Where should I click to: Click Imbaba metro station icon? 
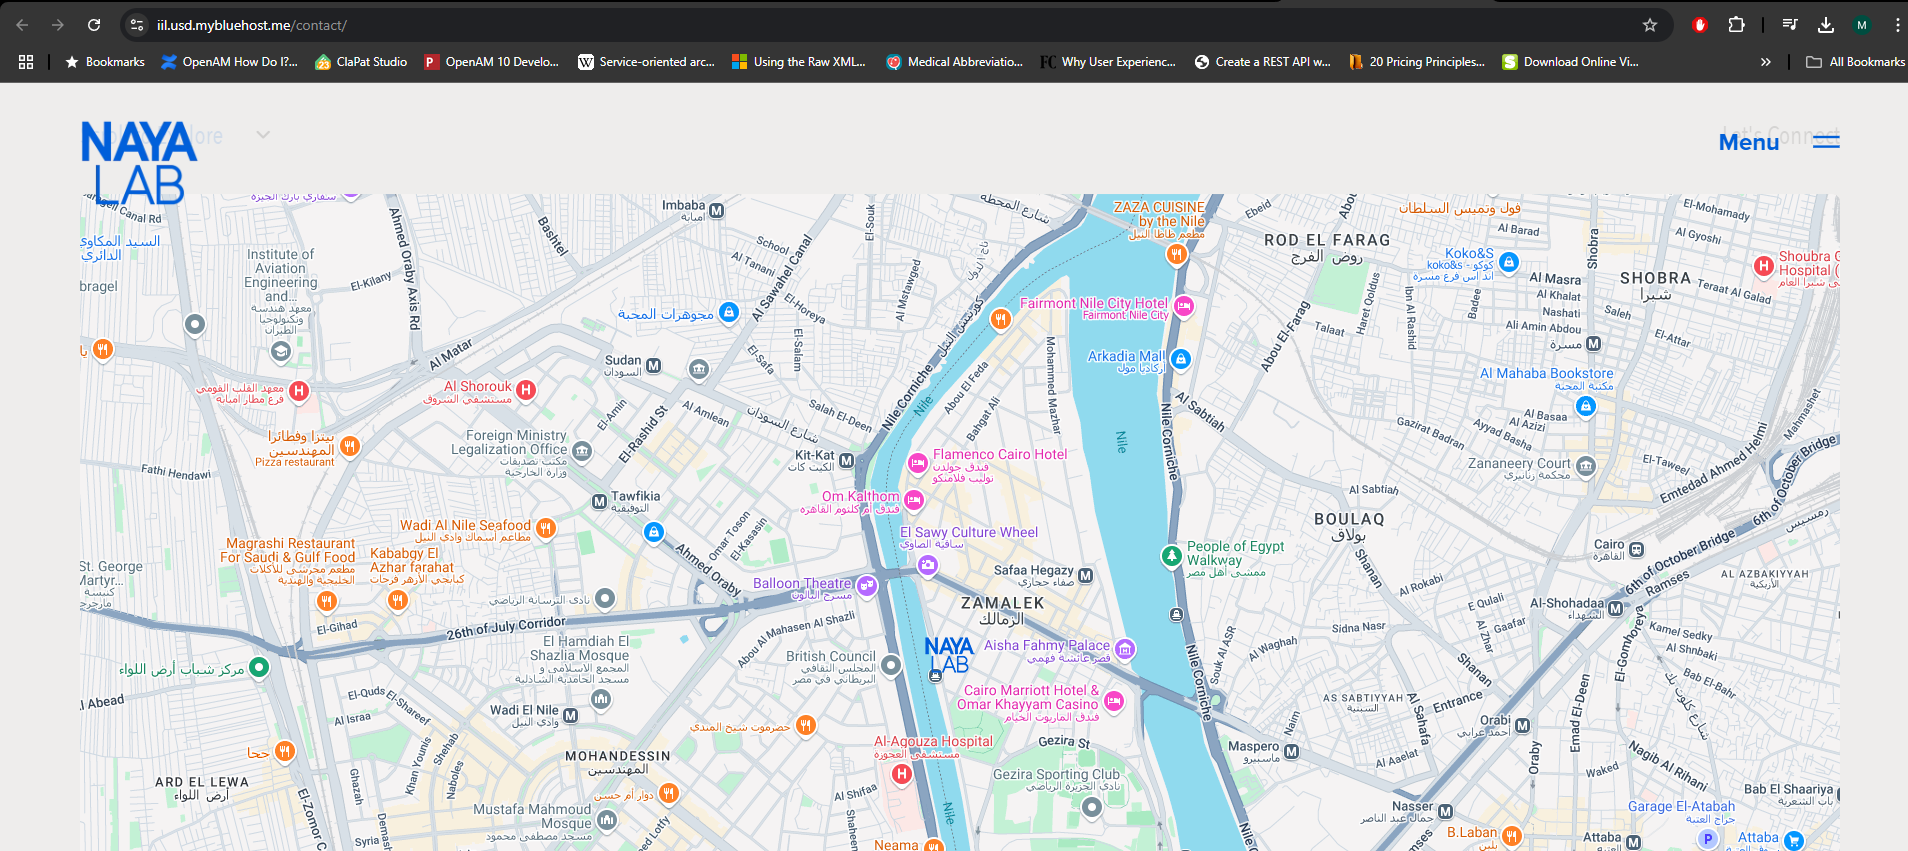click(x=717, y=211)
